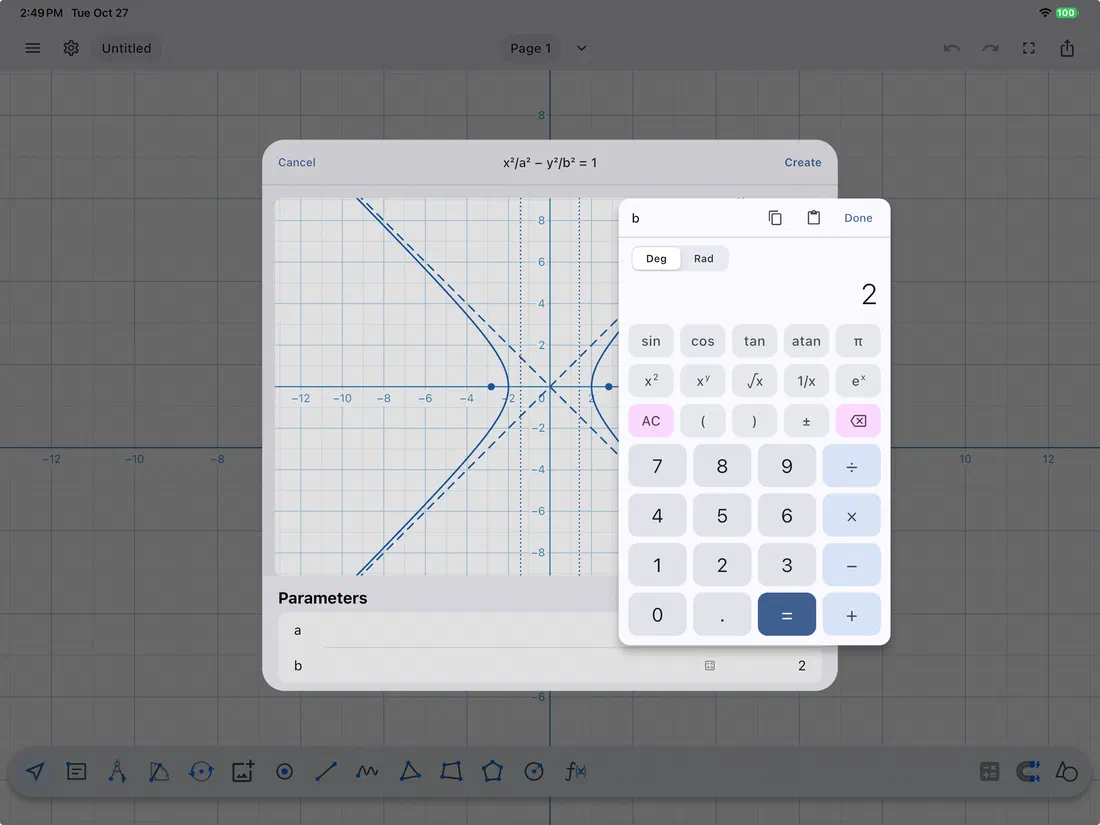Tap the digit 0 key

coord(657,615)
